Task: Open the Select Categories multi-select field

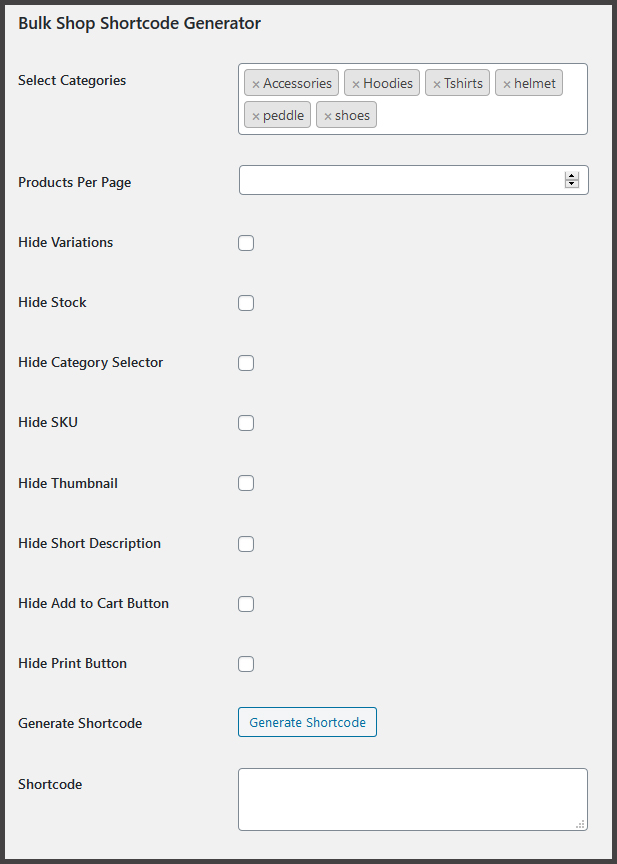Action: point(480,116)
